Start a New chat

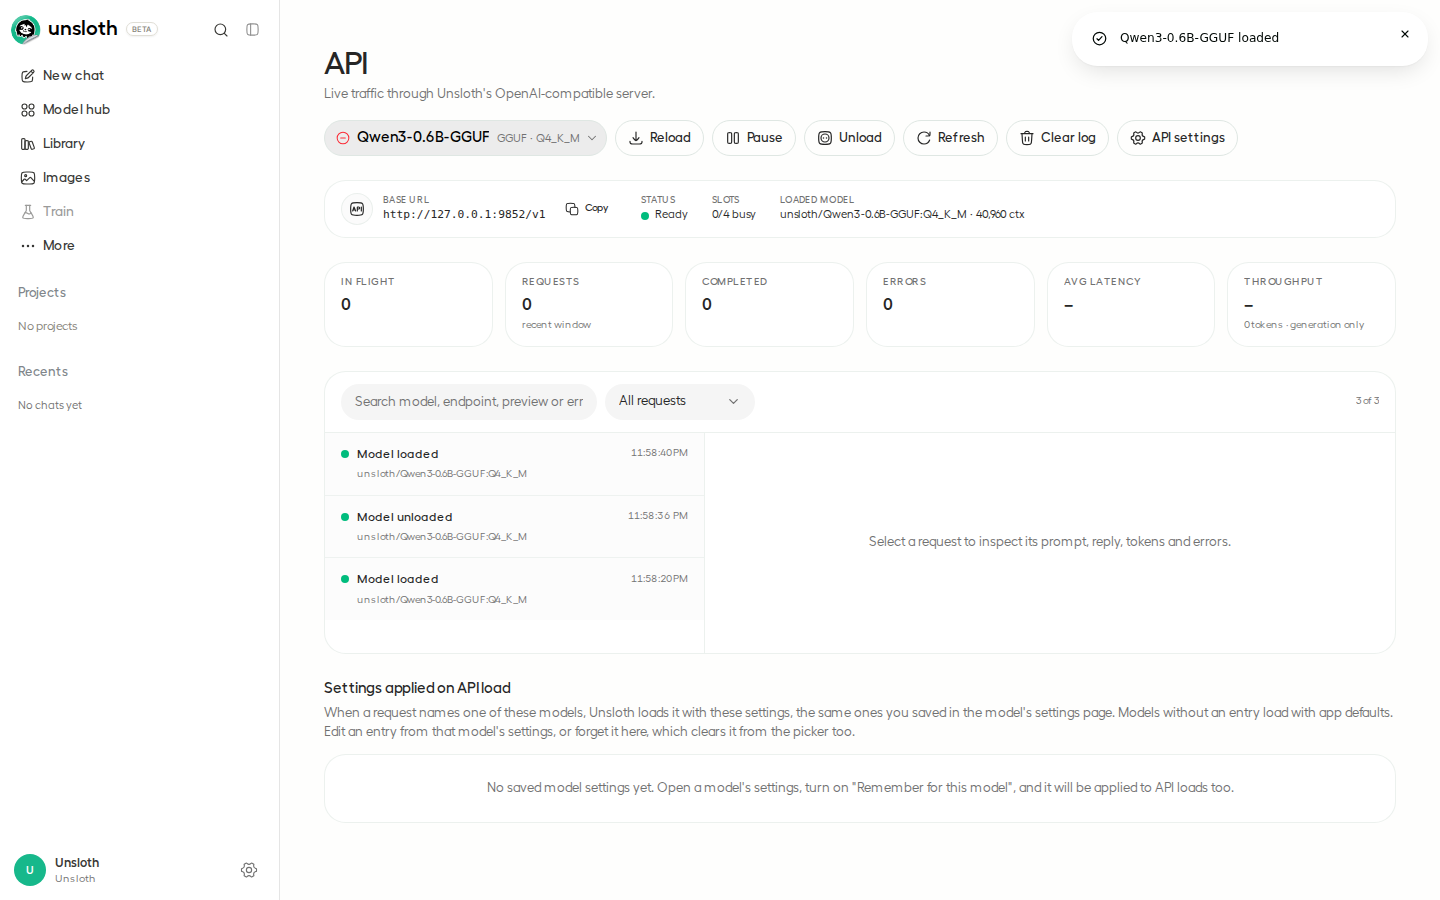(139, 76)
